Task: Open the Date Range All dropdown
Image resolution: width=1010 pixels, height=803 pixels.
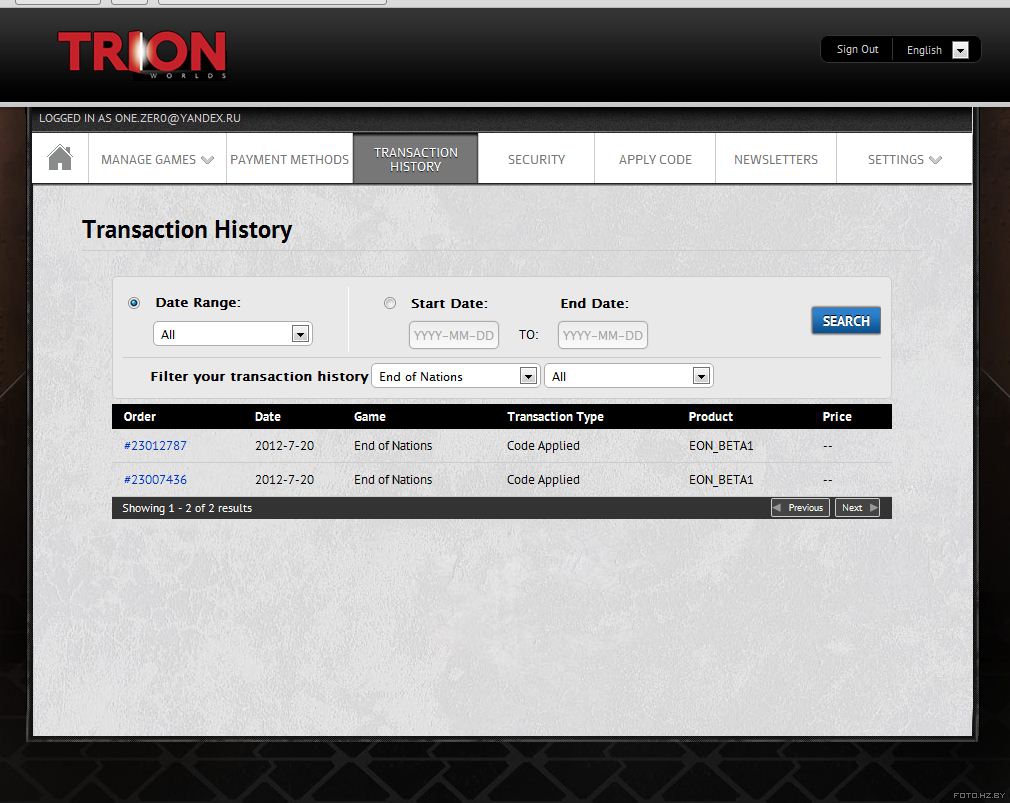Action: 233,334
